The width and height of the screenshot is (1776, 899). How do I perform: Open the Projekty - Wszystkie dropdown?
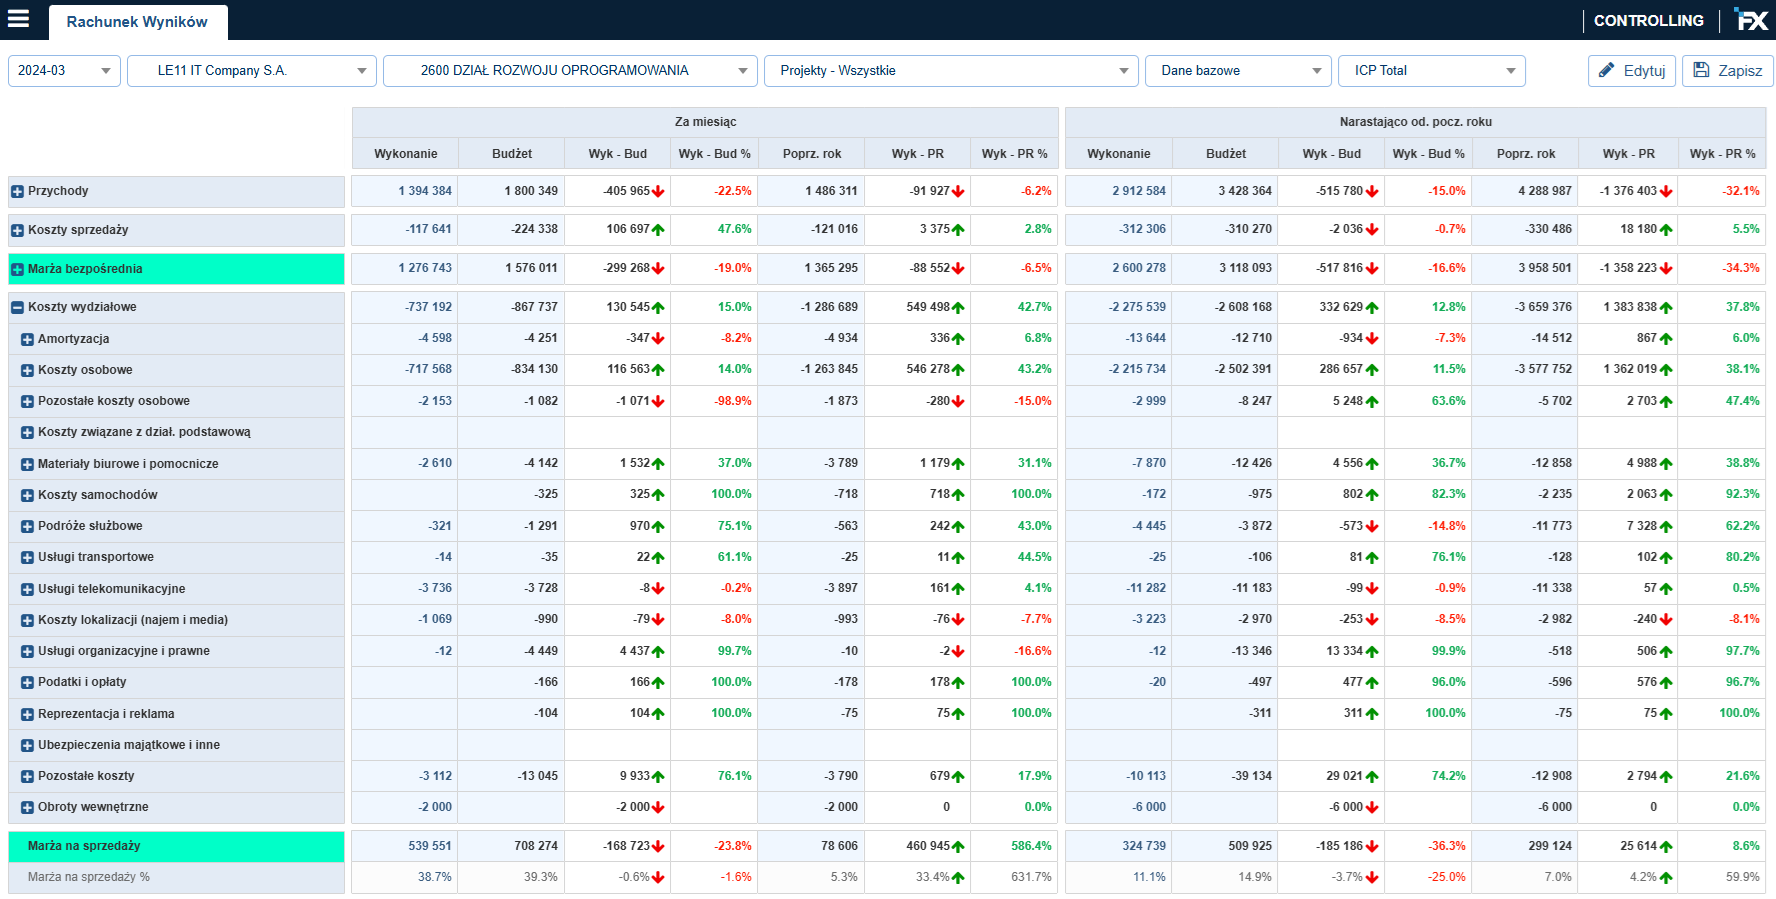point(951,71)
